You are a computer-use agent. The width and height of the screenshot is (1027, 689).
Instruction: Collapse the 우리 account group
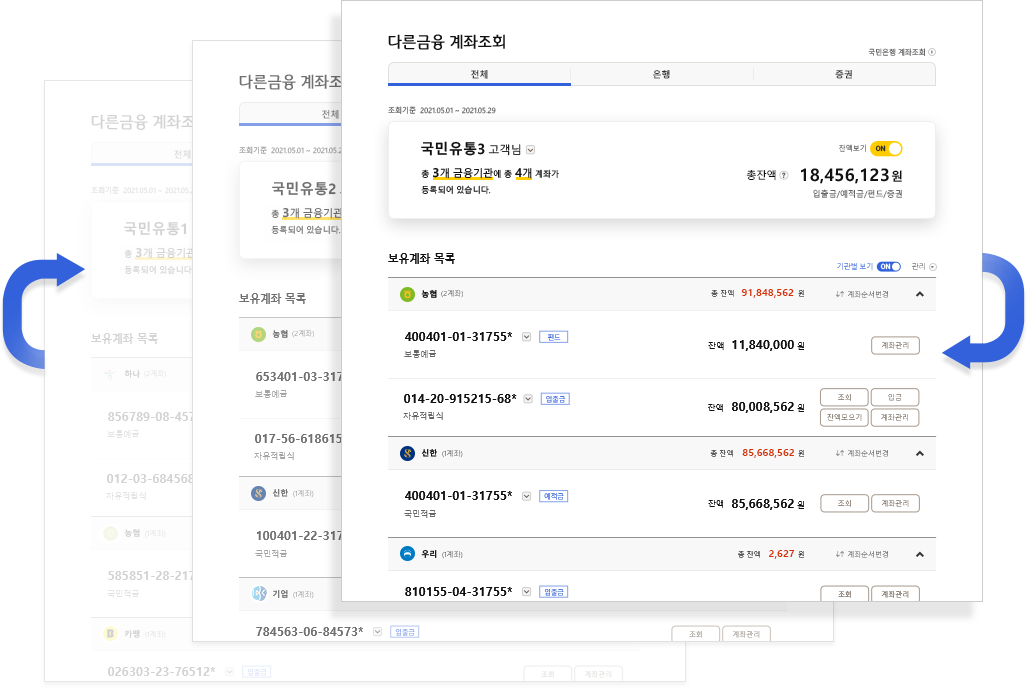(920, 554)
